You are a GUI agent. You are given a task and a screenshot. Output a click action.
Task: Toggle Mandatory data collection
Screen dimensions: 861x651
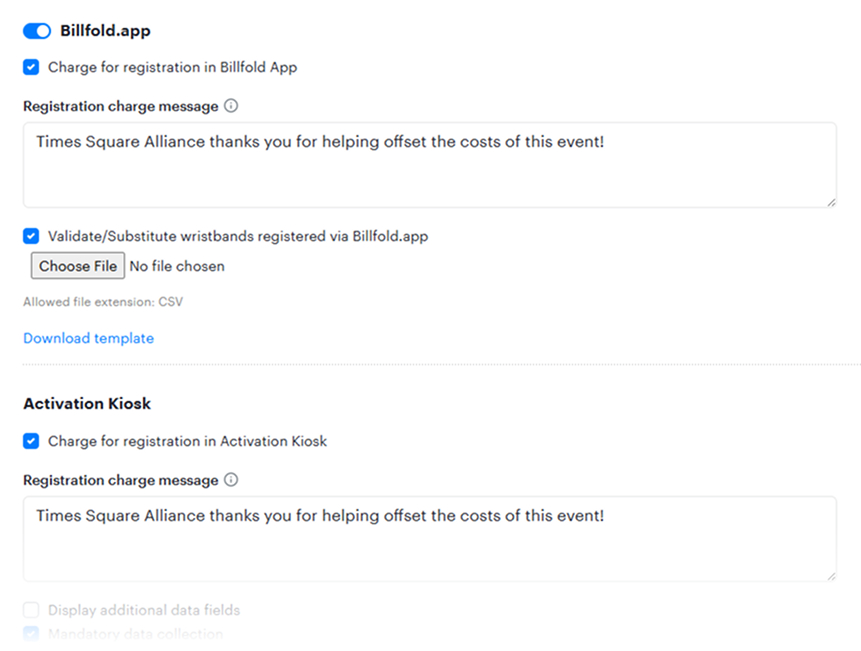(x=30, y=634)
